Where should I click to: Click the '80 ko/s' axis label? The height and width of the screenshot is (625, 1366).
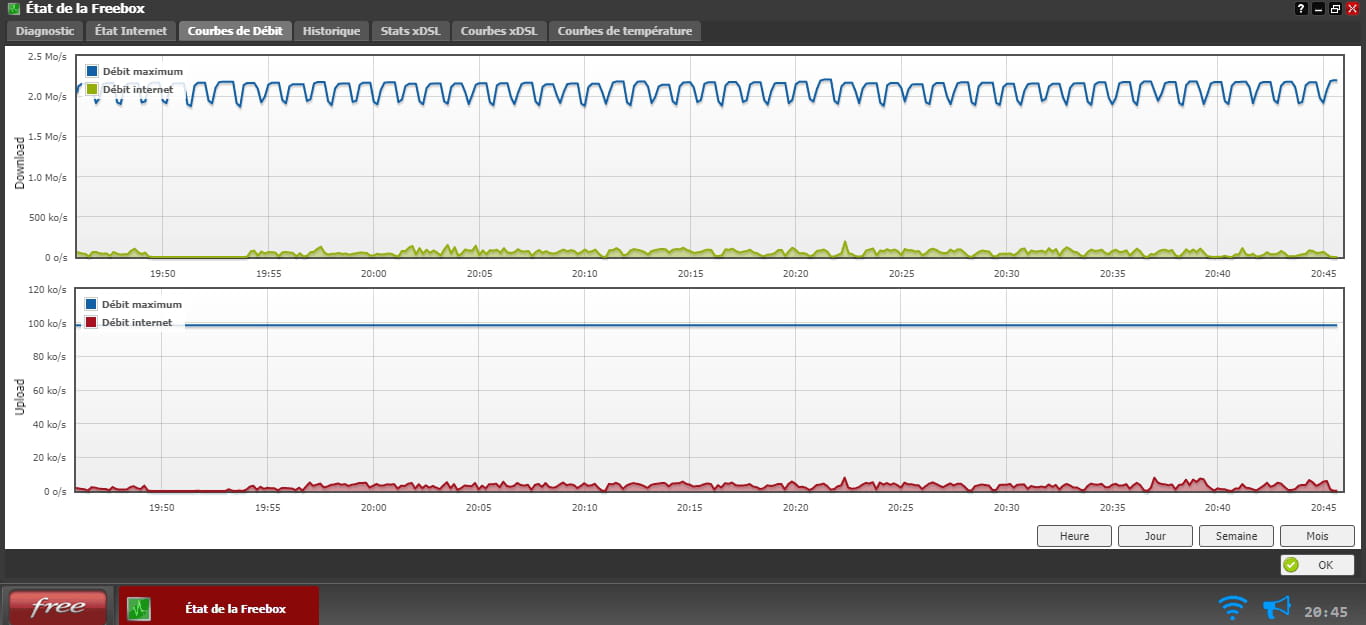coord(50,357)
